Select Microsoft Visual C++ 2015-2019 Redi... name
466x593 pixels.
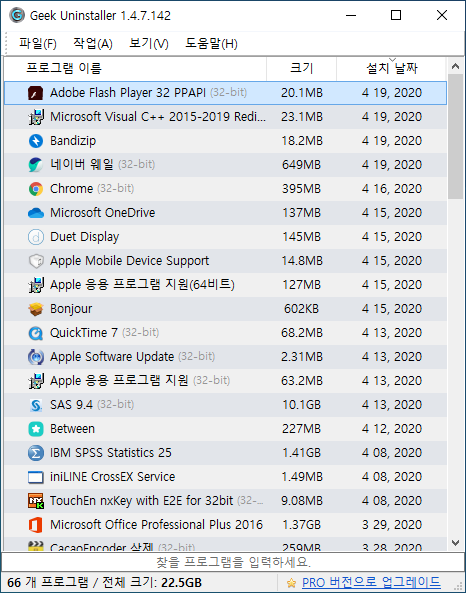[158, 117]
